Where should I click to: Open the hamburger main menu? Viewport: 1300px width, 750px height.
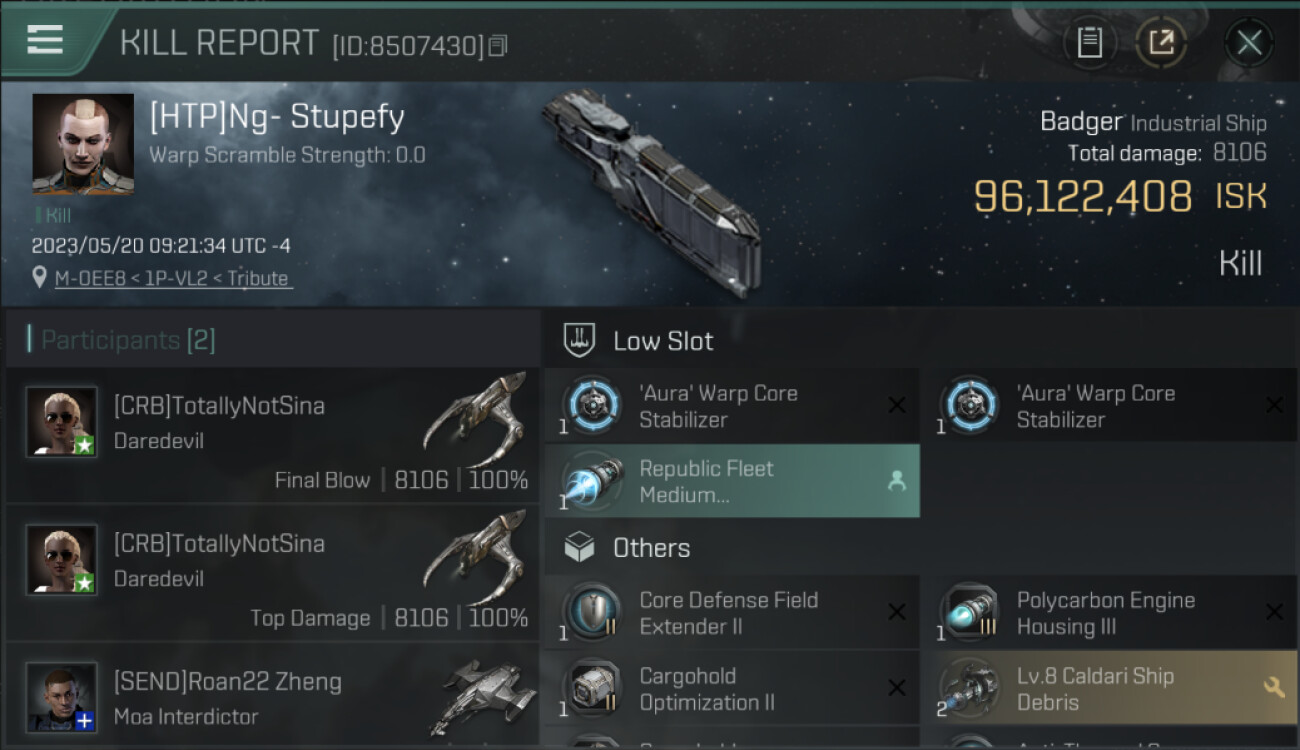point(45,40)
